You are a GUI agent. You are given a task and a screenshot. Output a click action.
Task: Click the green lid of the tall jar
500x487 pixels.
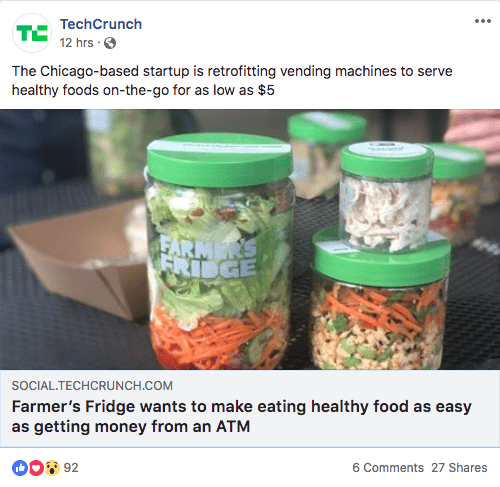click(x=220, y=159)
